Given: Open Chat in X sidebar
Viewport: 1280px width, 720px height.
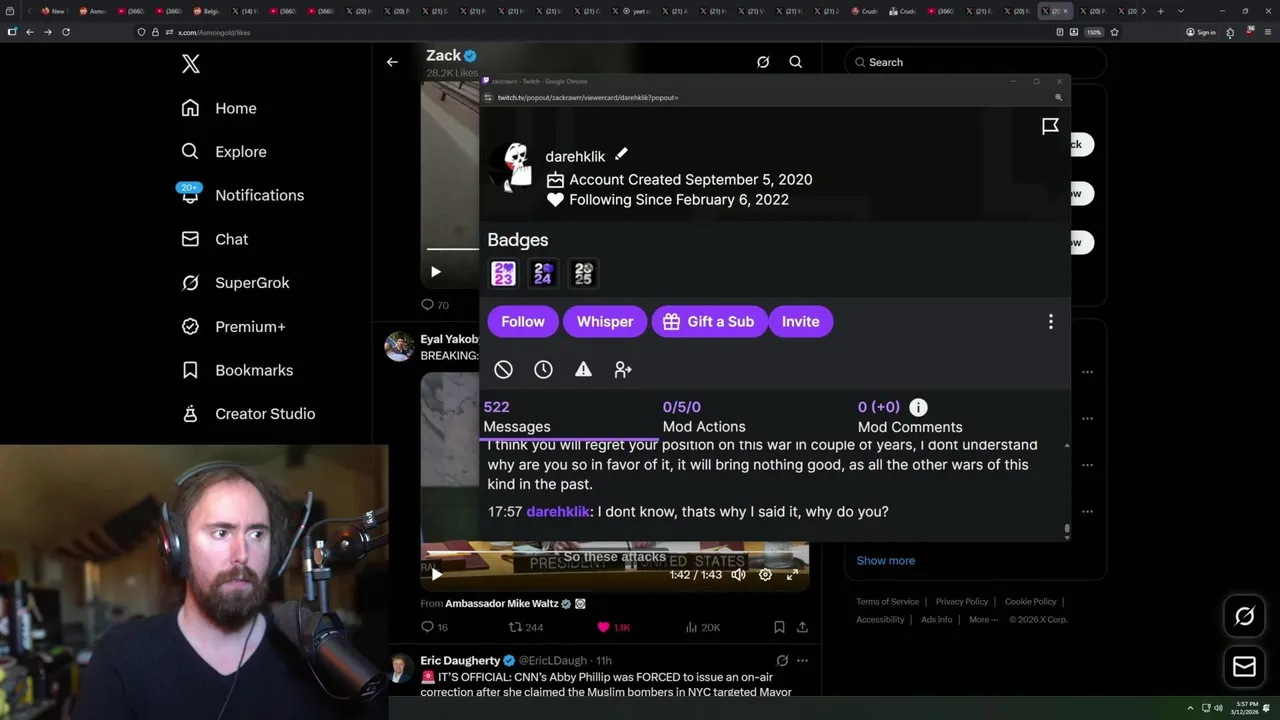Looking at the screenshot, I should [214, 239].
